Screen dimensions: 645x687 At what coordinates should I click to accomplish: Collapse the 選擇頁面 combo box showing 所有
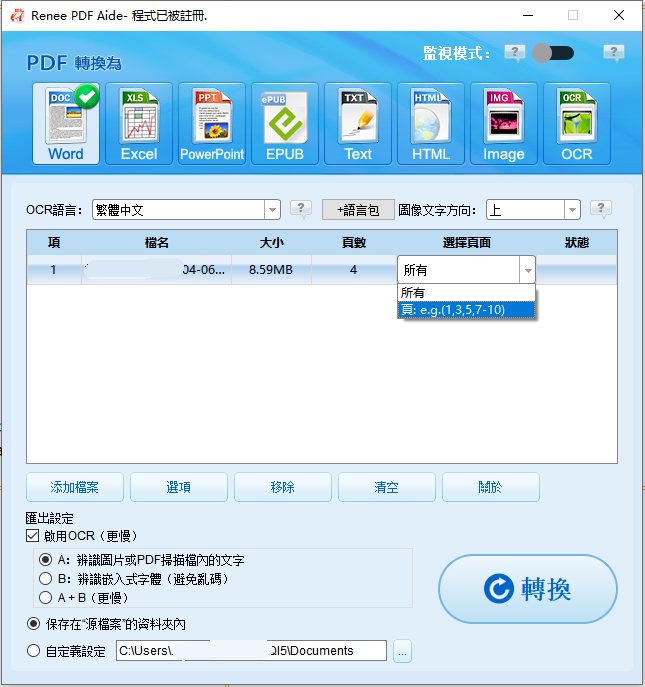pos(466,269)
